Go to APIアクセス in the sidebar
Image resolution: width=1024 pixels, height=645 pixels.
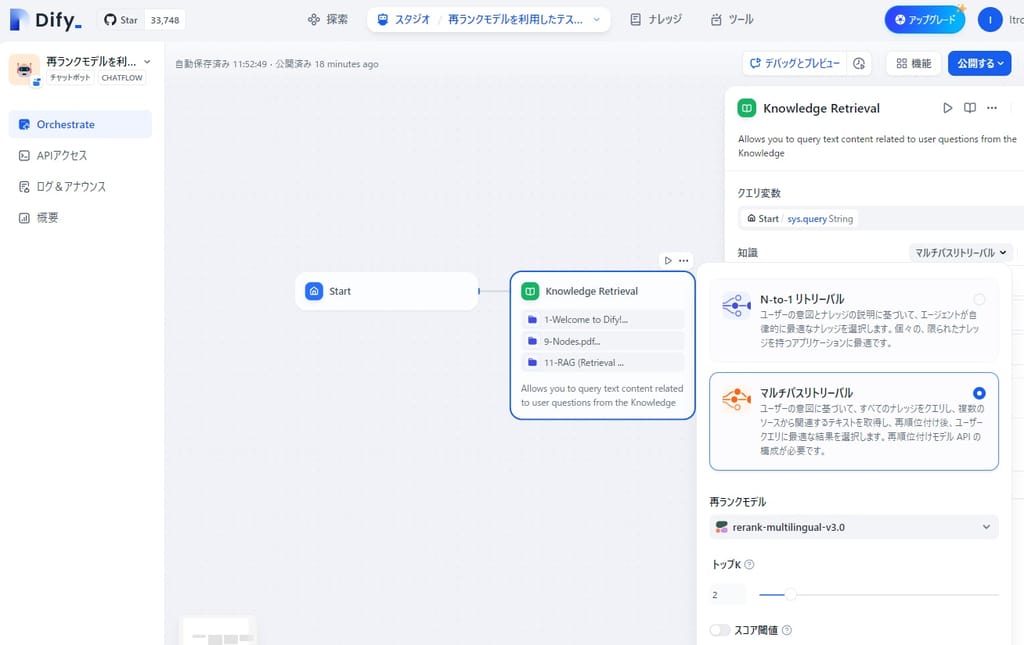[62, 156]
